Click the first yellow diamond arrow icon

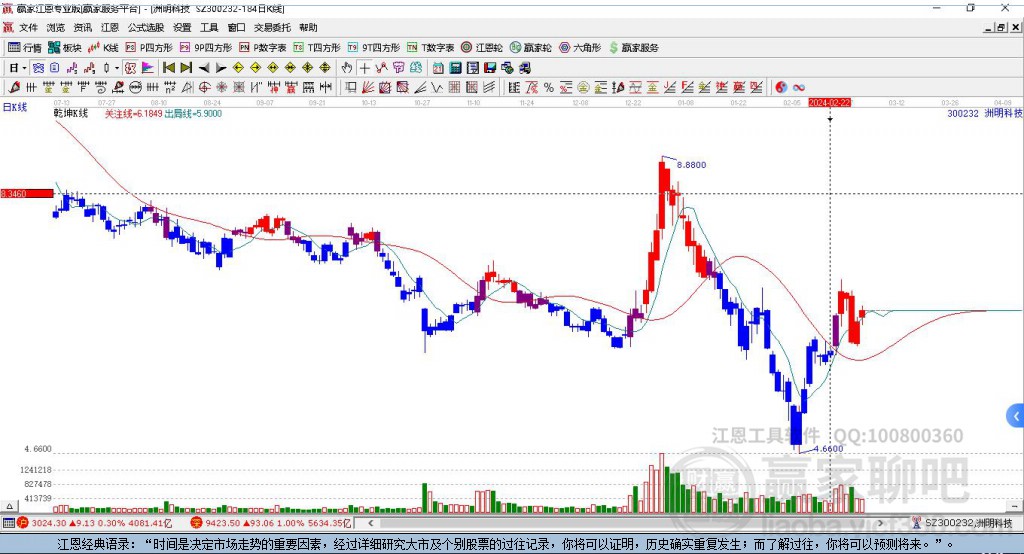tap(238, 68)
